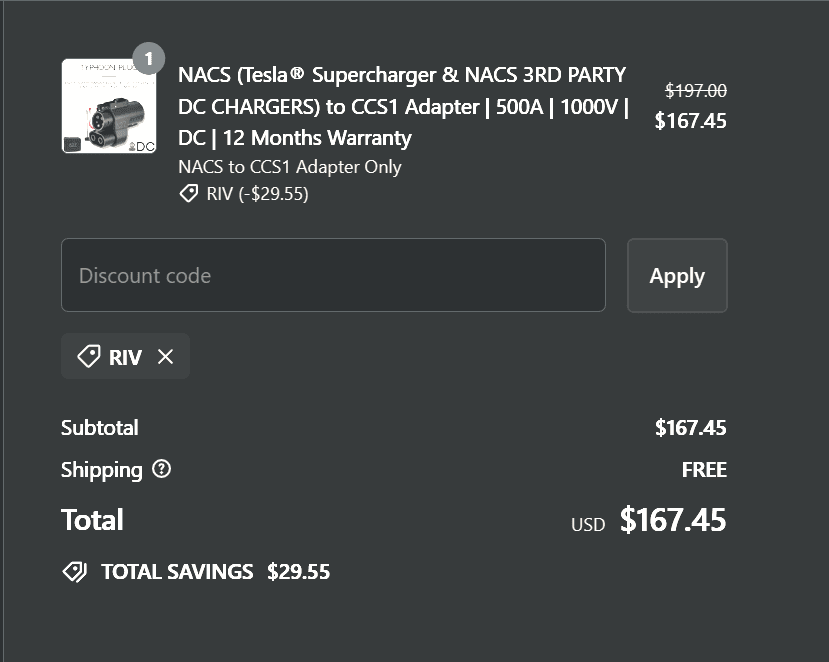Click the Subtotal label
Viewport: 829px width, 662px height.
click(100, 428)
